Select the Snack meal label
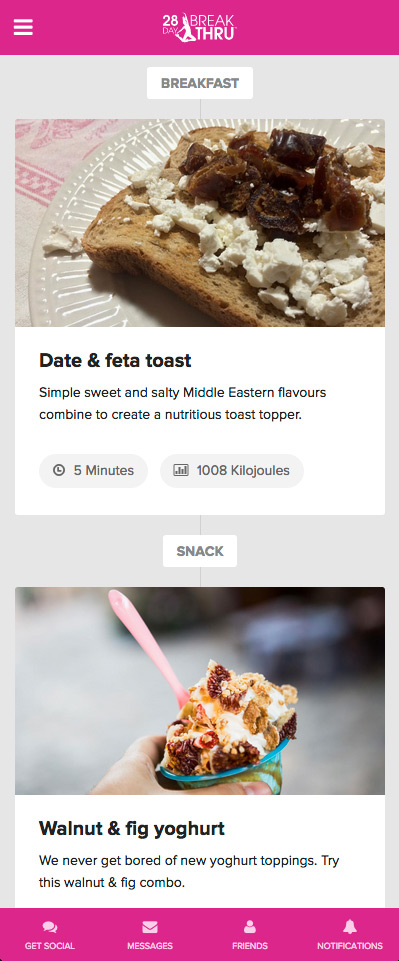Screen dimensions: 399x961 (200, 551)
